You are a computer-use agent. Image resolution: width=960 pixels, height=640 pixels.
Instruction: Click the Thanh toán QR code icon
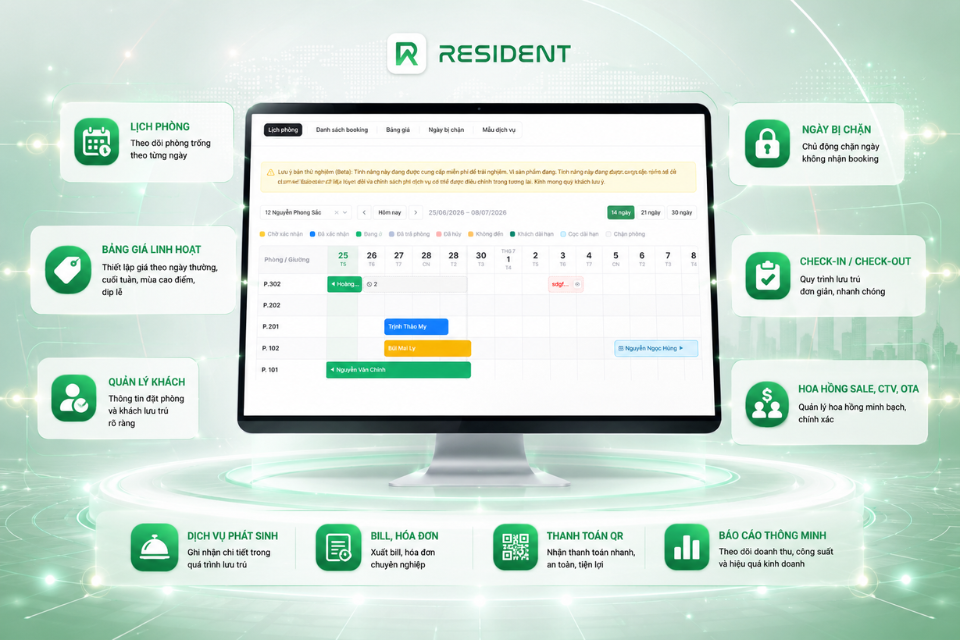click(516, 547)
